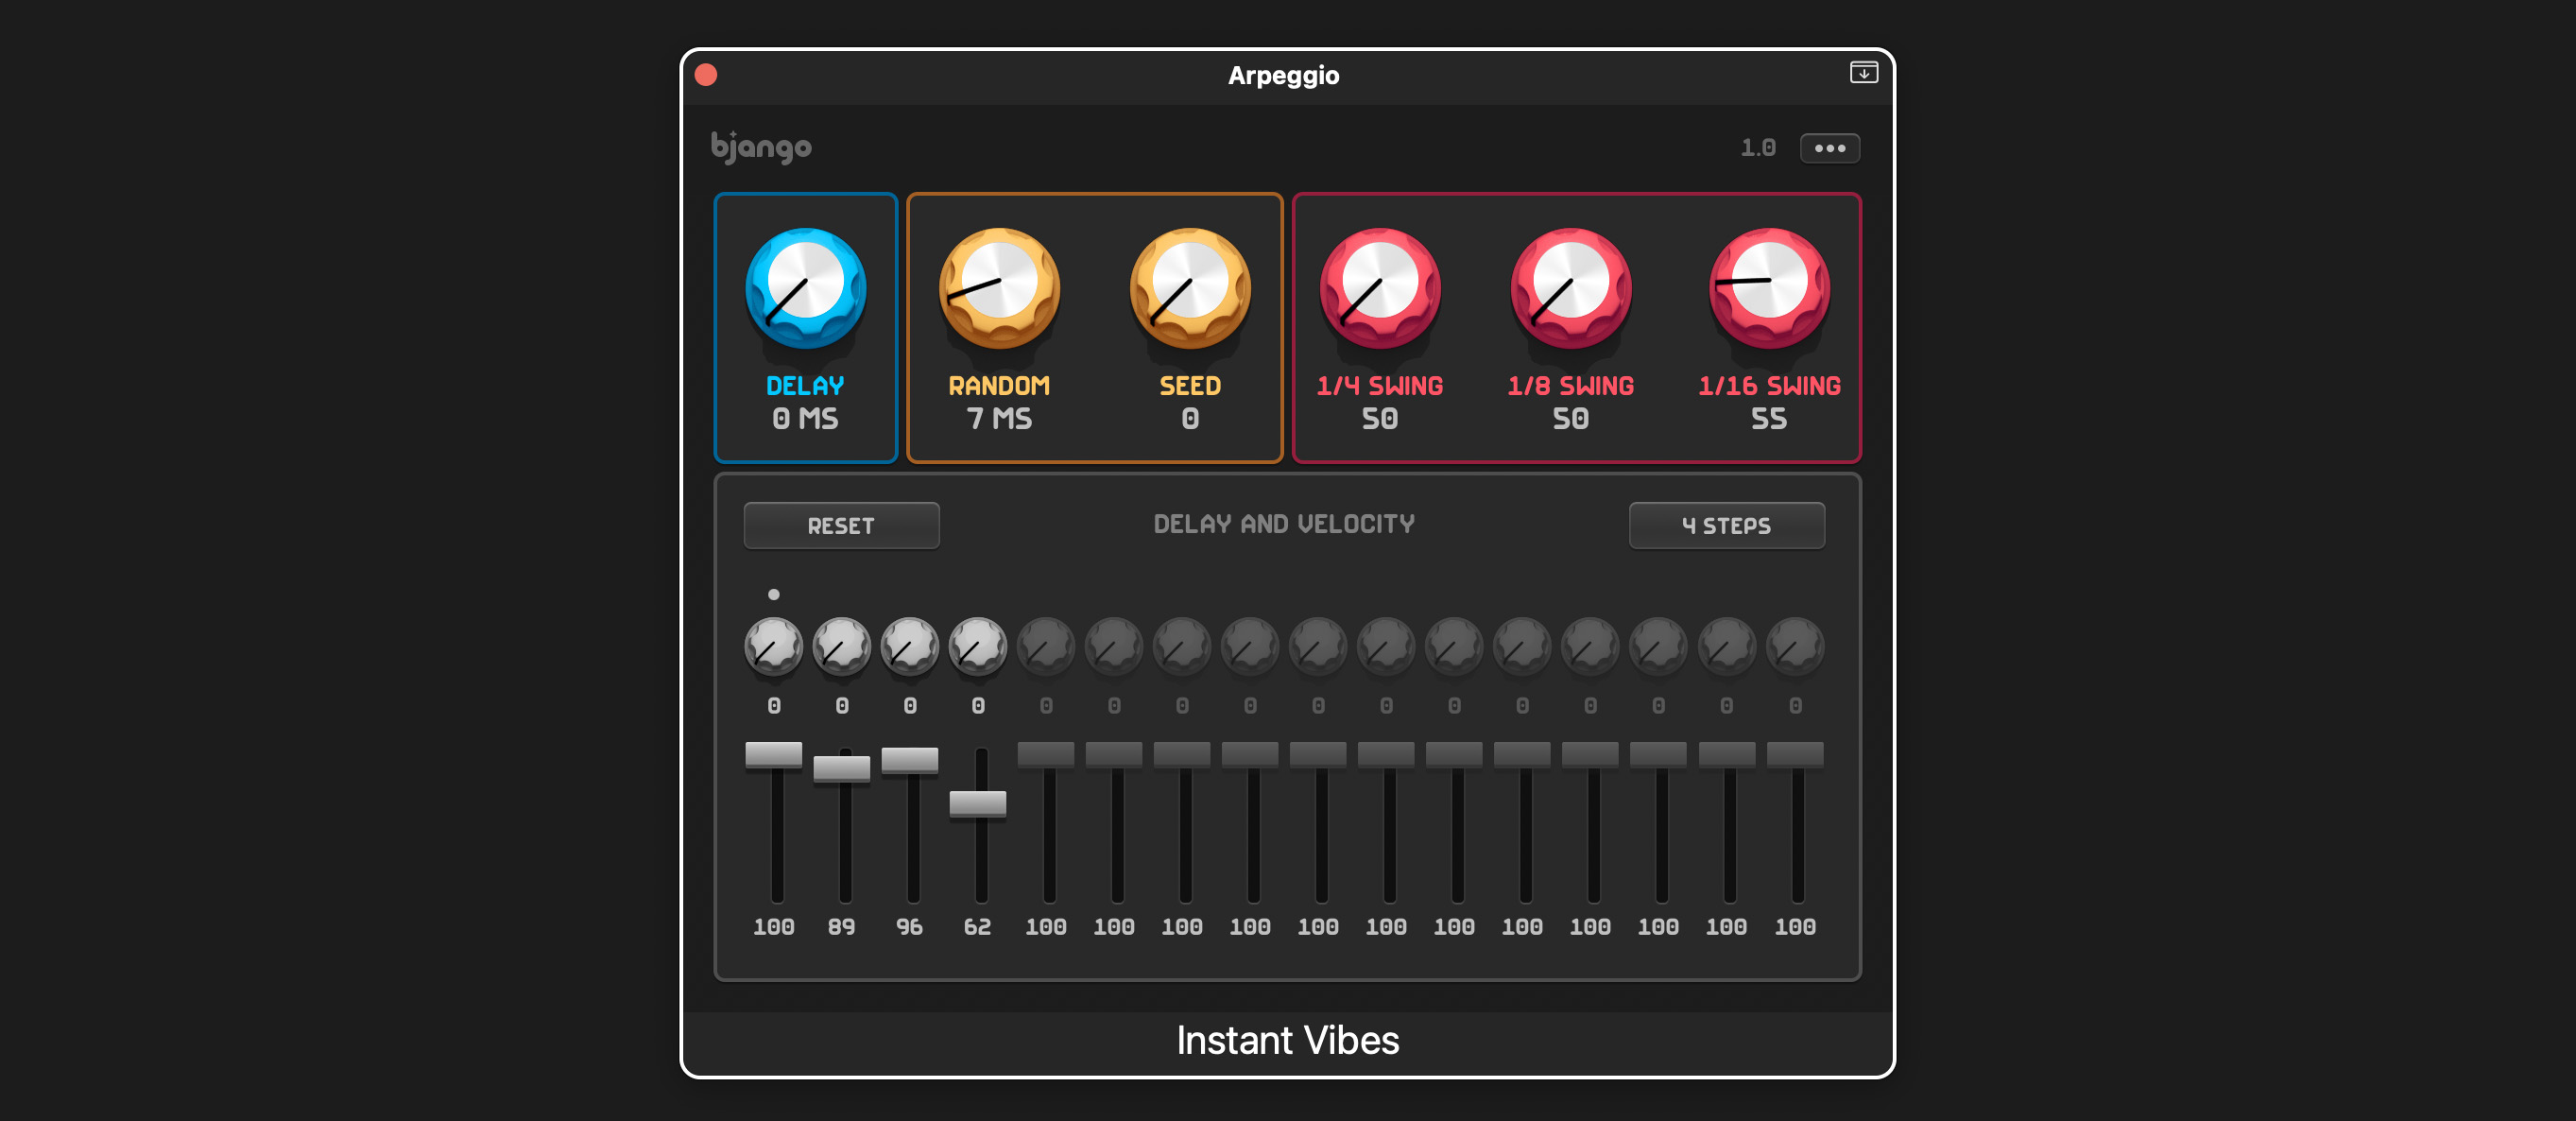The width and height of the screenshot is (2576, 1121).
Task: Click the thirteenth step delay knob
Action: [x=1590, y=646]
